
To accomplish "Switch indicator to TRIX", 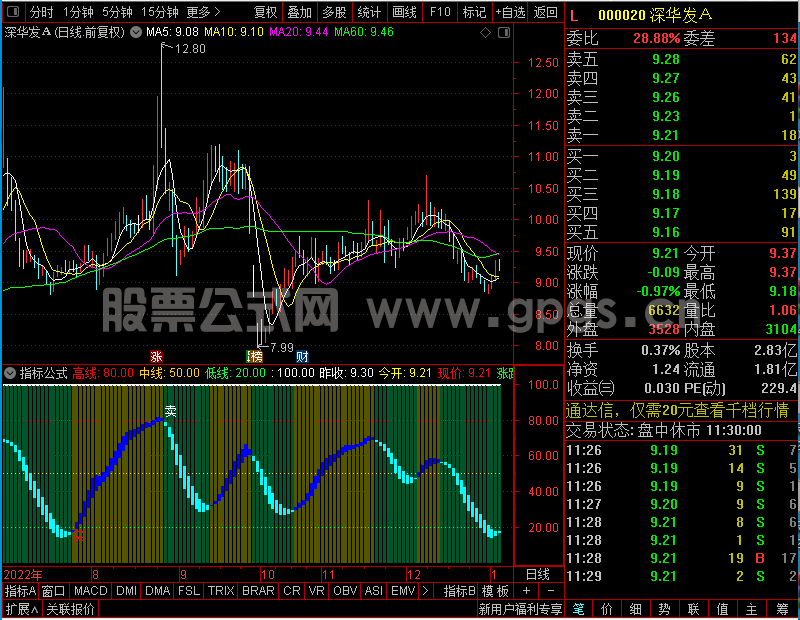I will (221, 591).
